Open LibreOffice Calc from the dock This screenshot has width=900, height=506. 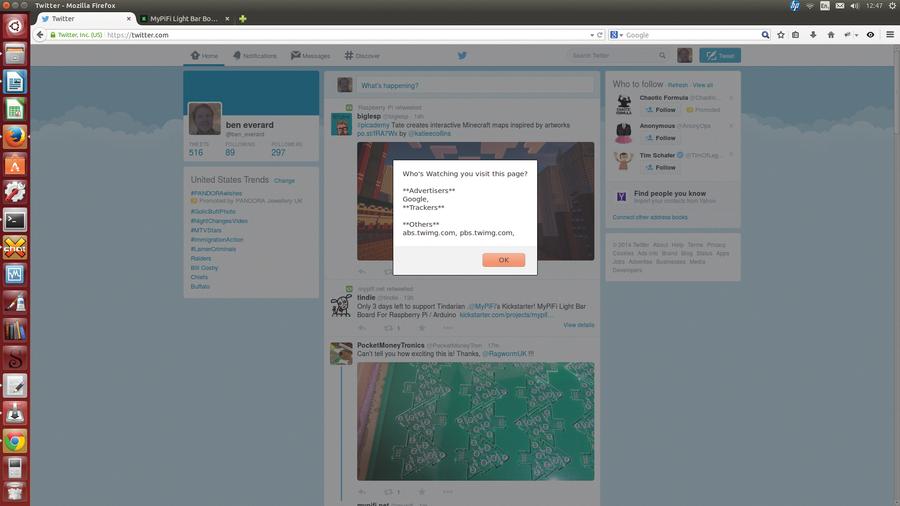15,110
